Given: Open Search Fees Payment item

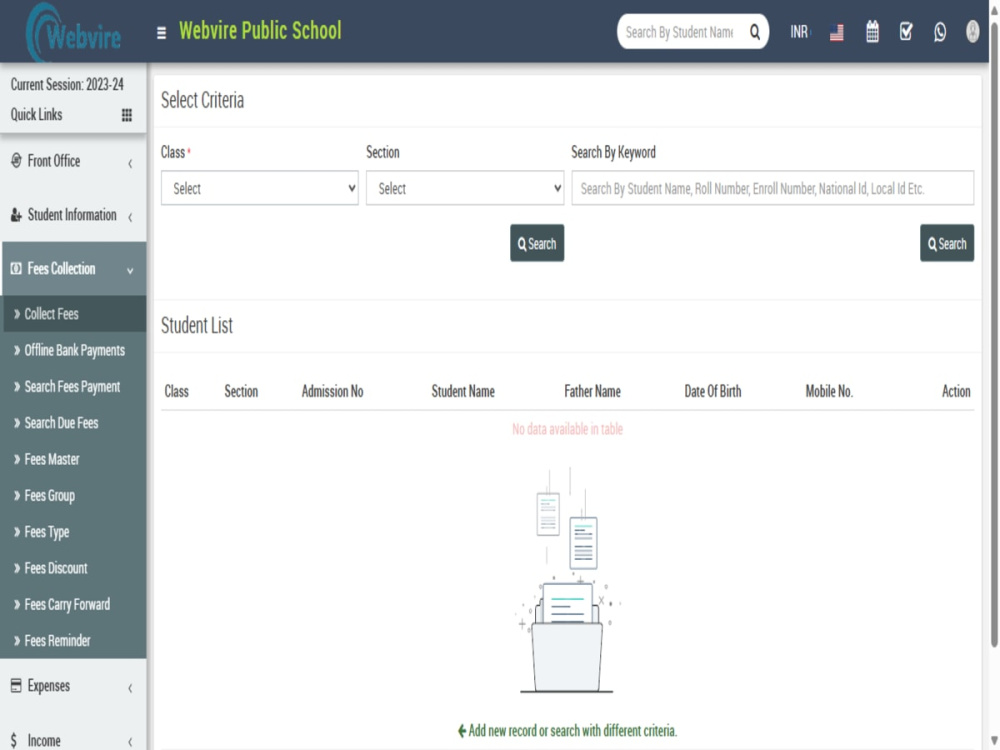Looking at the screenshot, I should tap(73, 386).
